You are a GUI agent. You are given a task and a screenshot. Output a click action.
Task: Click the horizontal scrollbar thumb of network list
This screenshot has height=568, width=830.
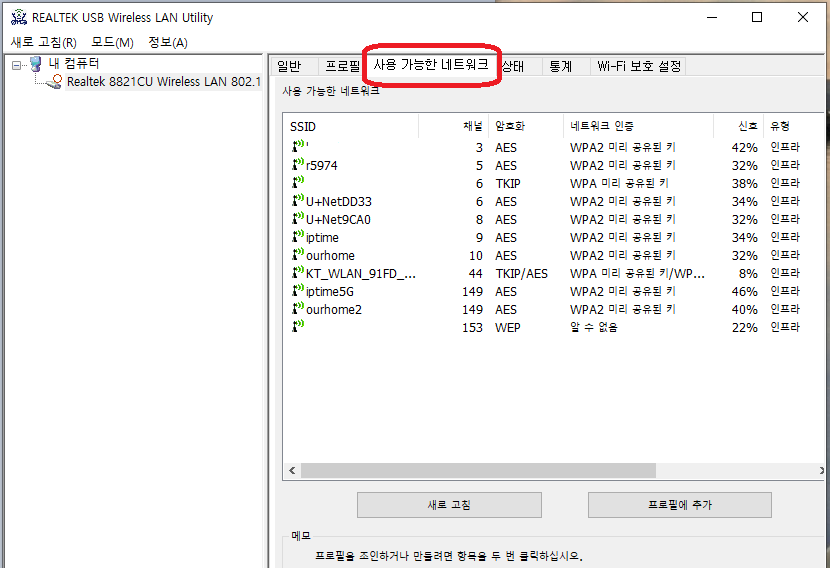pos(479,470)
